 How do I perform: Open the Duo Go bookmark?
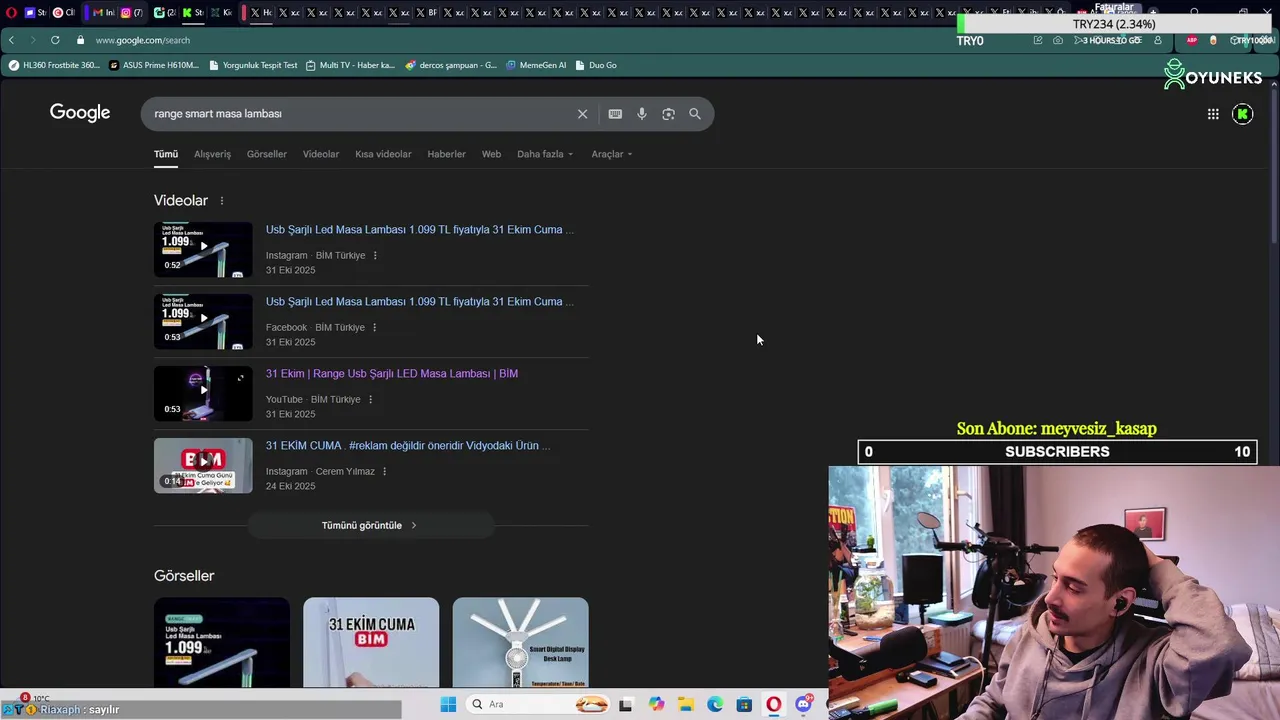pyautogui.click(x=596, y=65)
